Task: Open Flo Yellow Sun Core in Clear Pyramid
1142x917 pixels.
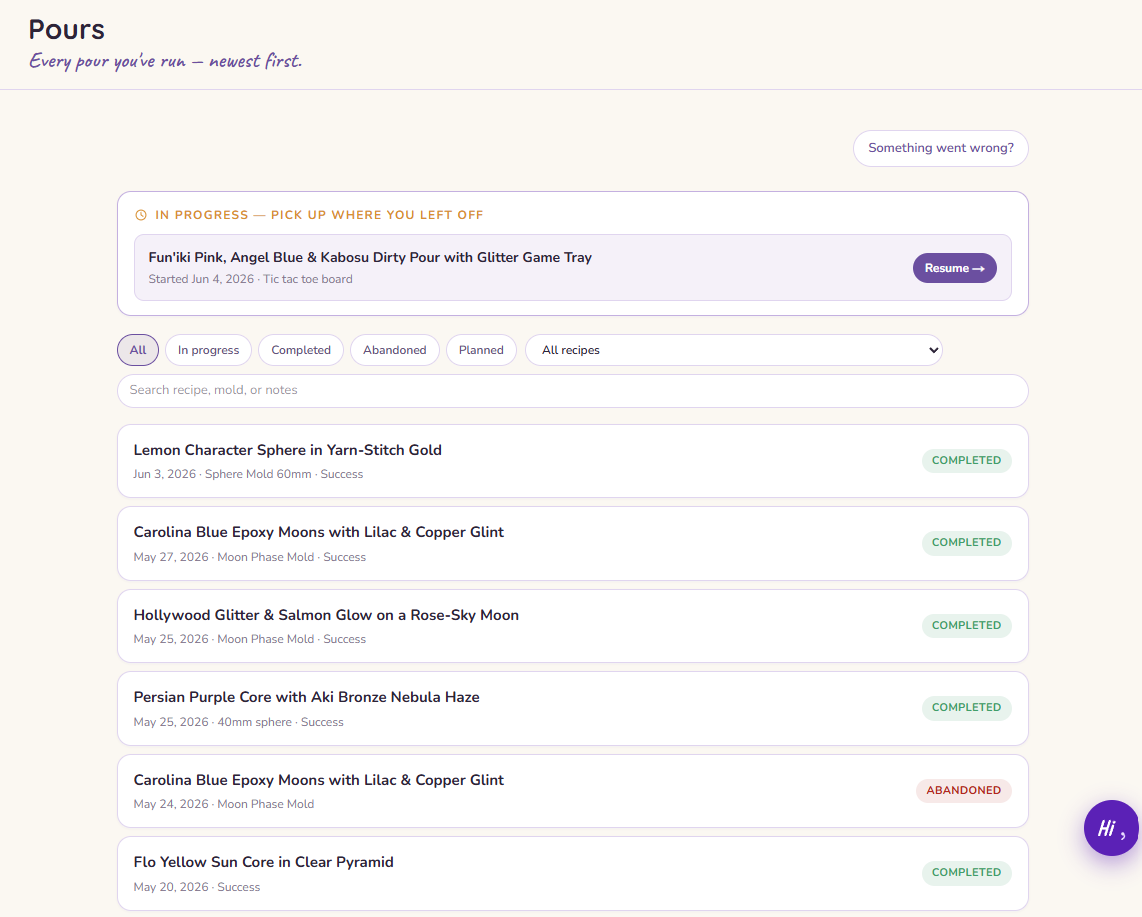Action: 572,873
